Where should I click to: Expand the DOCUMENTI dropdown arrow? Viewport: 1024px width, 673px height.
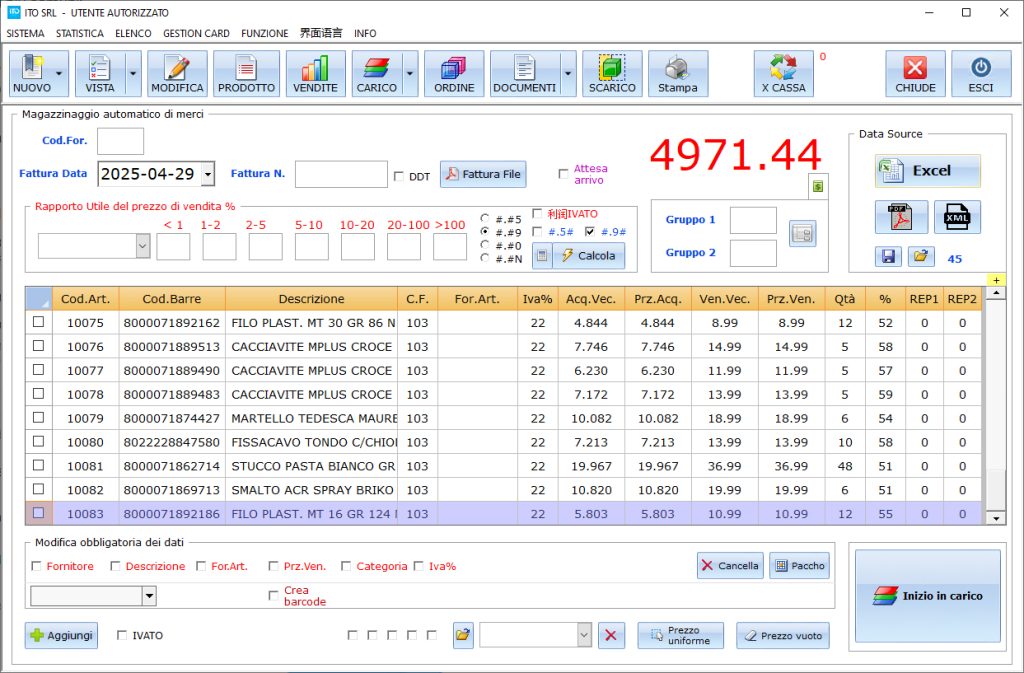[568, 74]
